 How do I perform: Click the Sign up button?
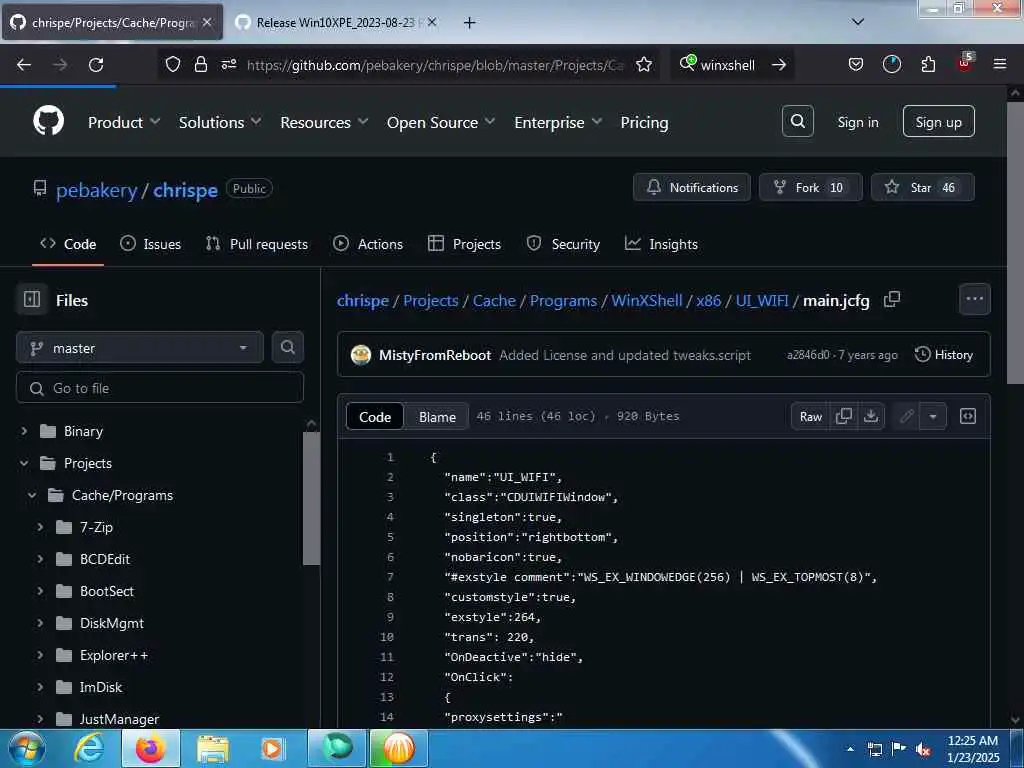(x=938, y=121)
